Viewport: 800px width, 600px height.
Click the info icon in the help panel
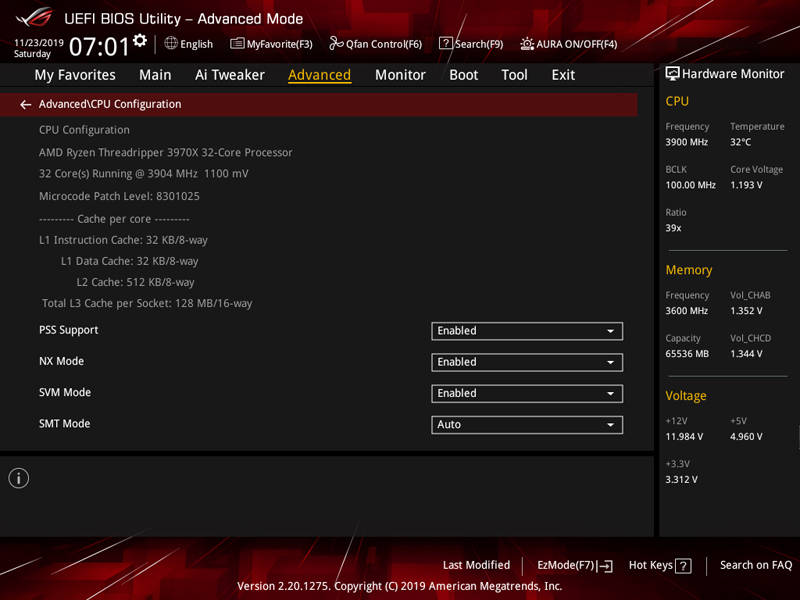pyautogui.click(x=18, y=479)
